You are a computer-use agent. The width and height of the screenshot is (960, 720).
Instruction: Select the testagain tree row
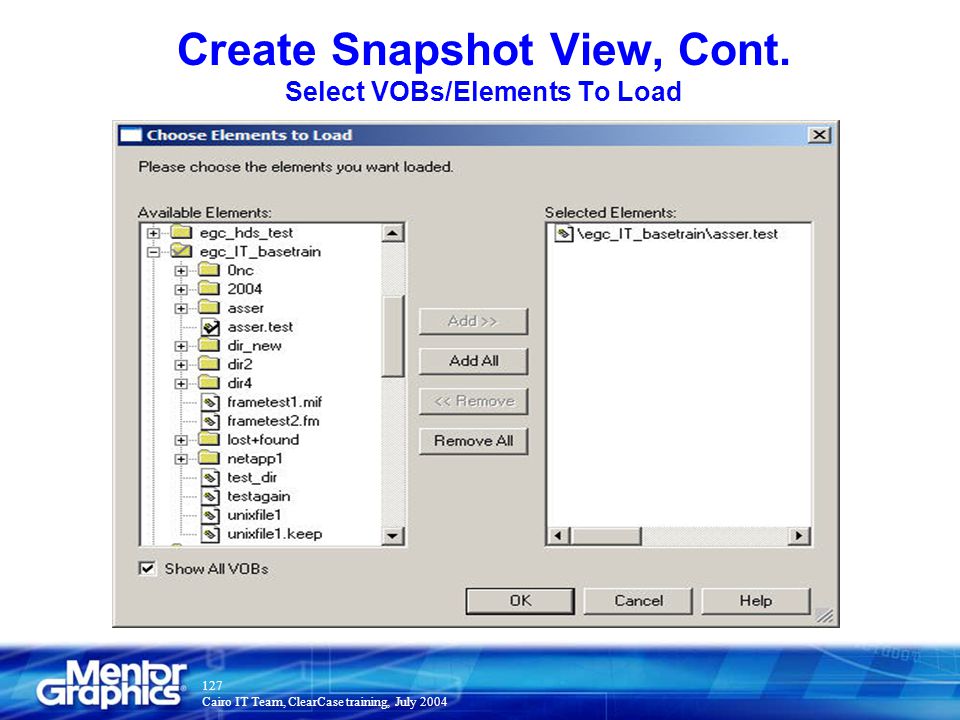pos(246,497)
